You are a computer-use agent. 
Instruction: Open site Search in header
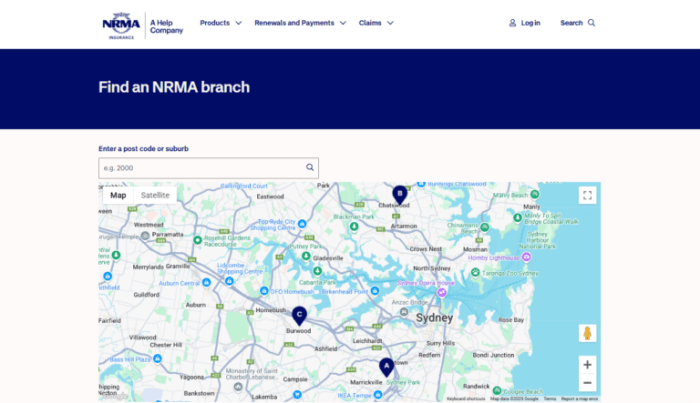tap(577, 23)
